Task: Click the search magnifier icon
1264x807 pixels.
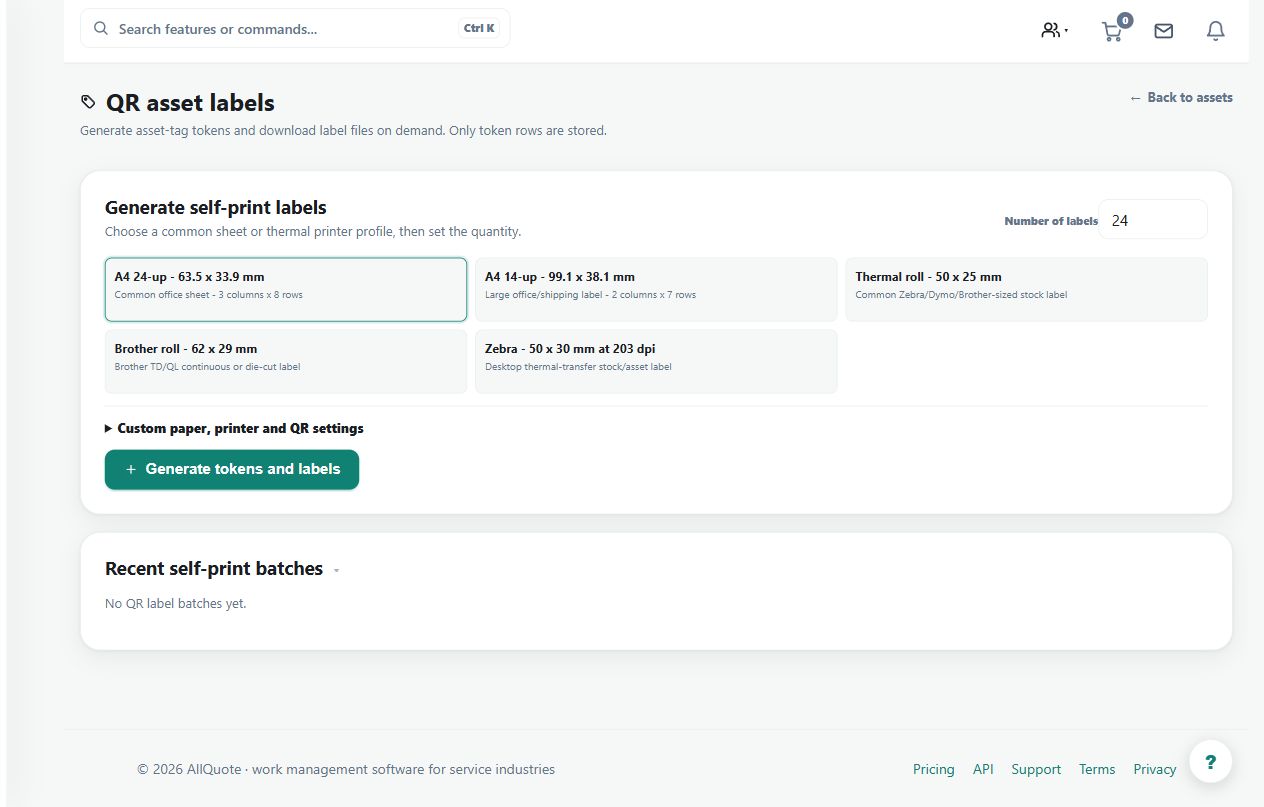Action: coord(101,28)
